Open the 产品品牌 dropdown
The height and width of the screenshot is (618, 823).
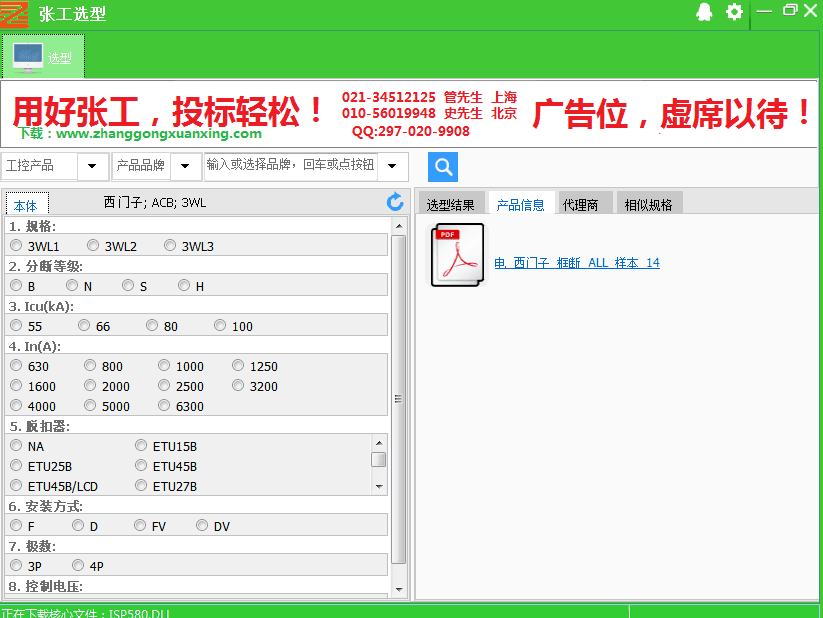pos(185,166)
